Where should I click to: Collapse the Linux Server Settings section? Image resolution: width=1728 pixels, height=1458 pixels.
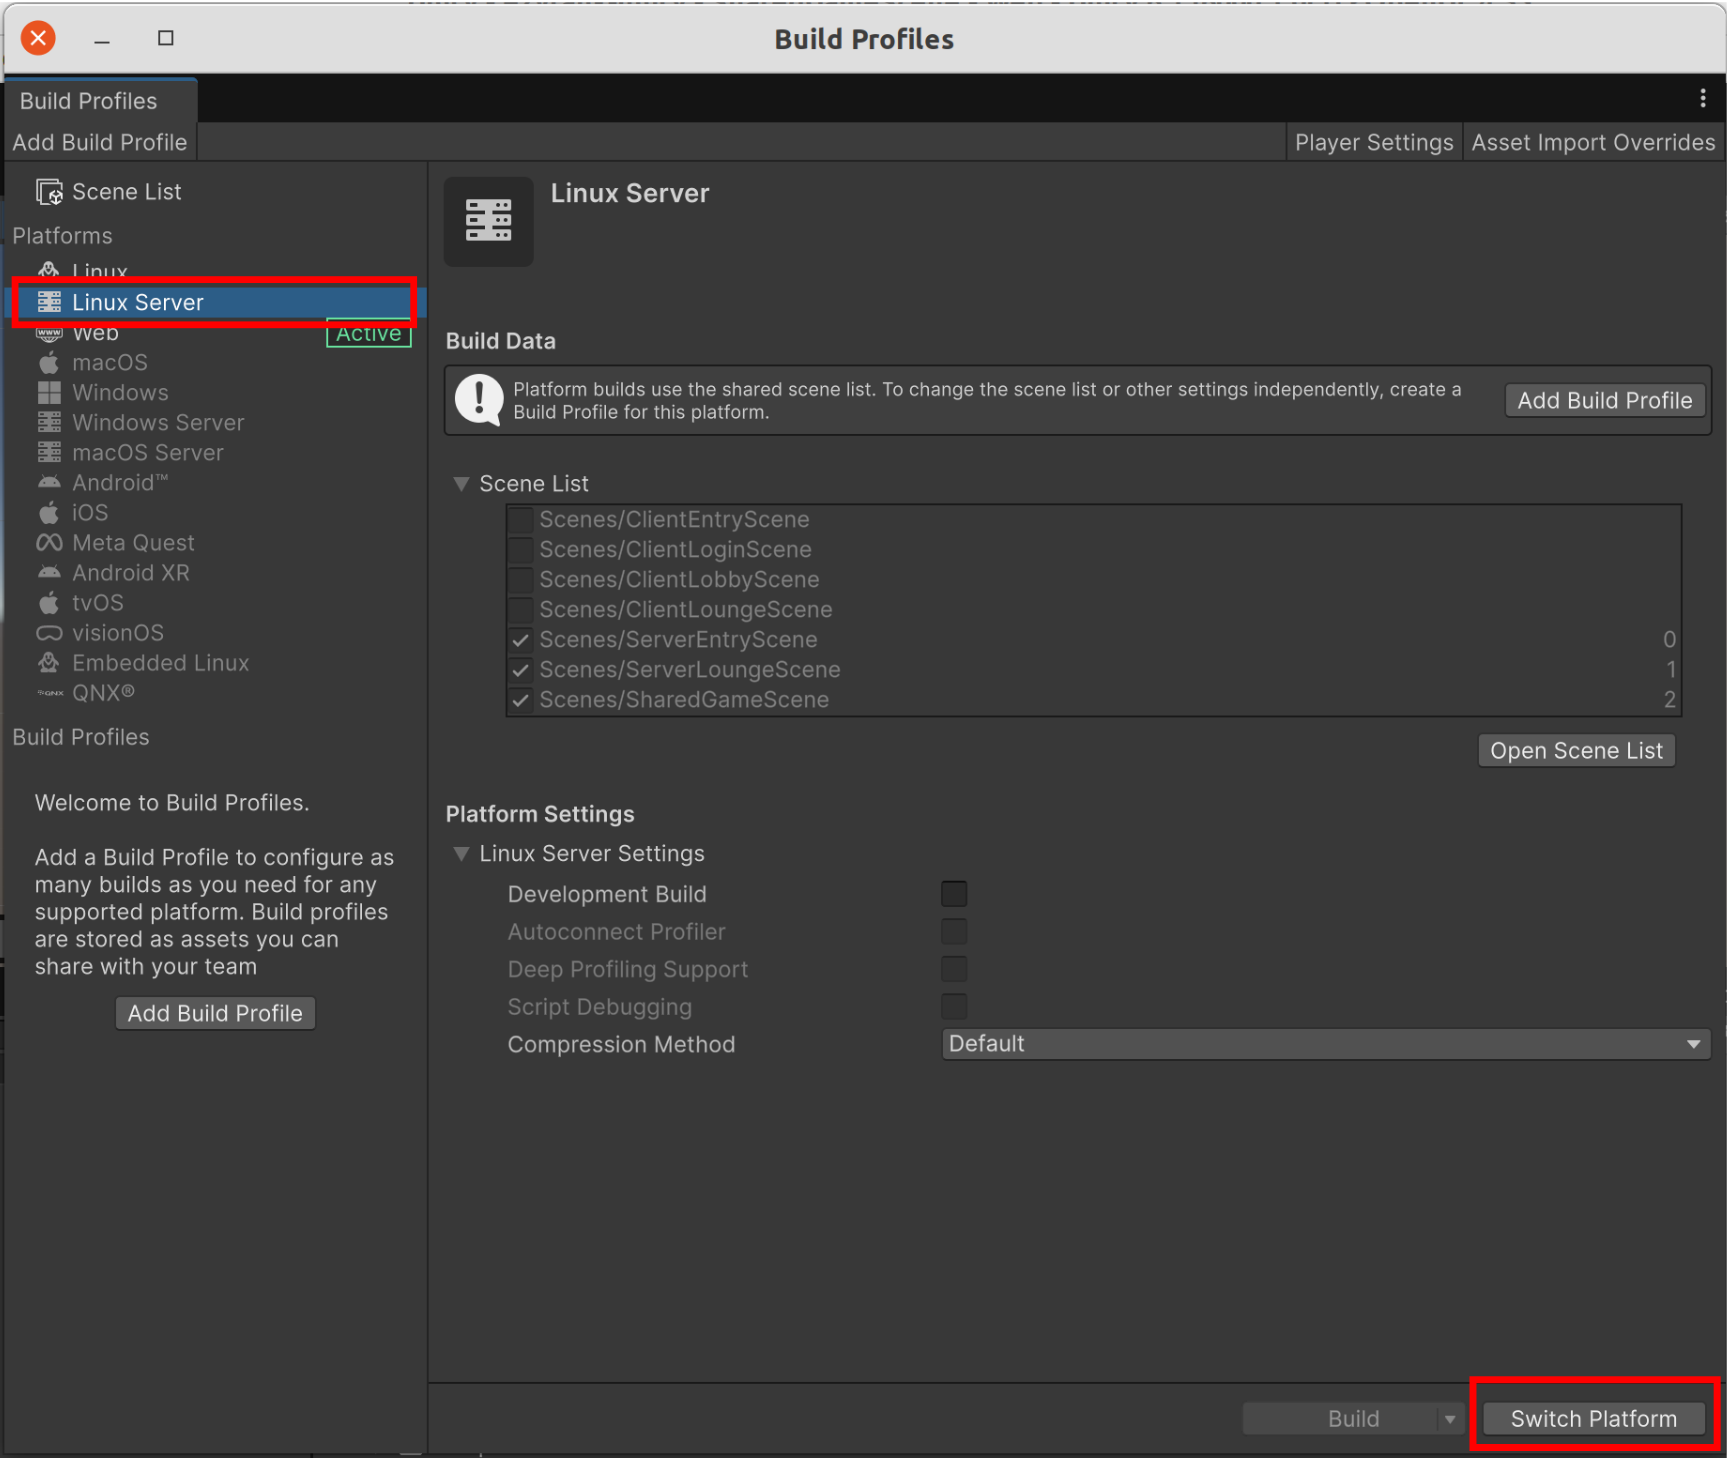tap(461, 853)
